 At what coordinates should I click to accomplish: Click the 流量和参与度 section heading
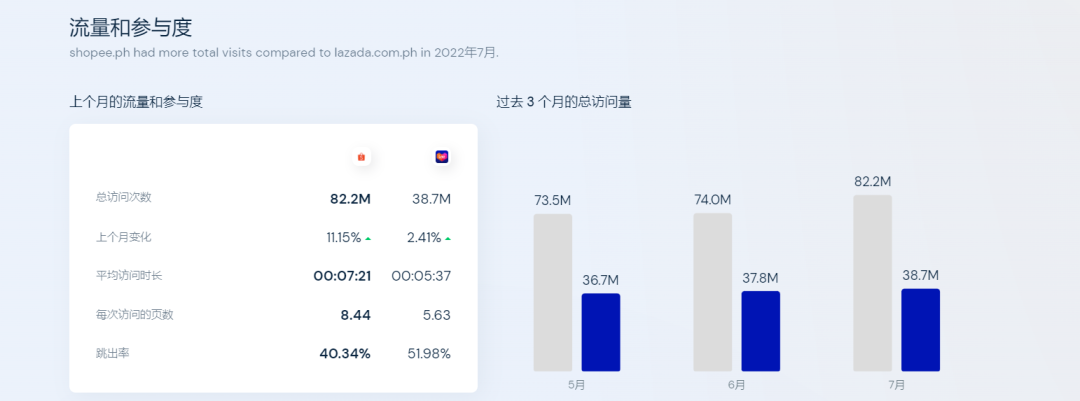[130, 28]
